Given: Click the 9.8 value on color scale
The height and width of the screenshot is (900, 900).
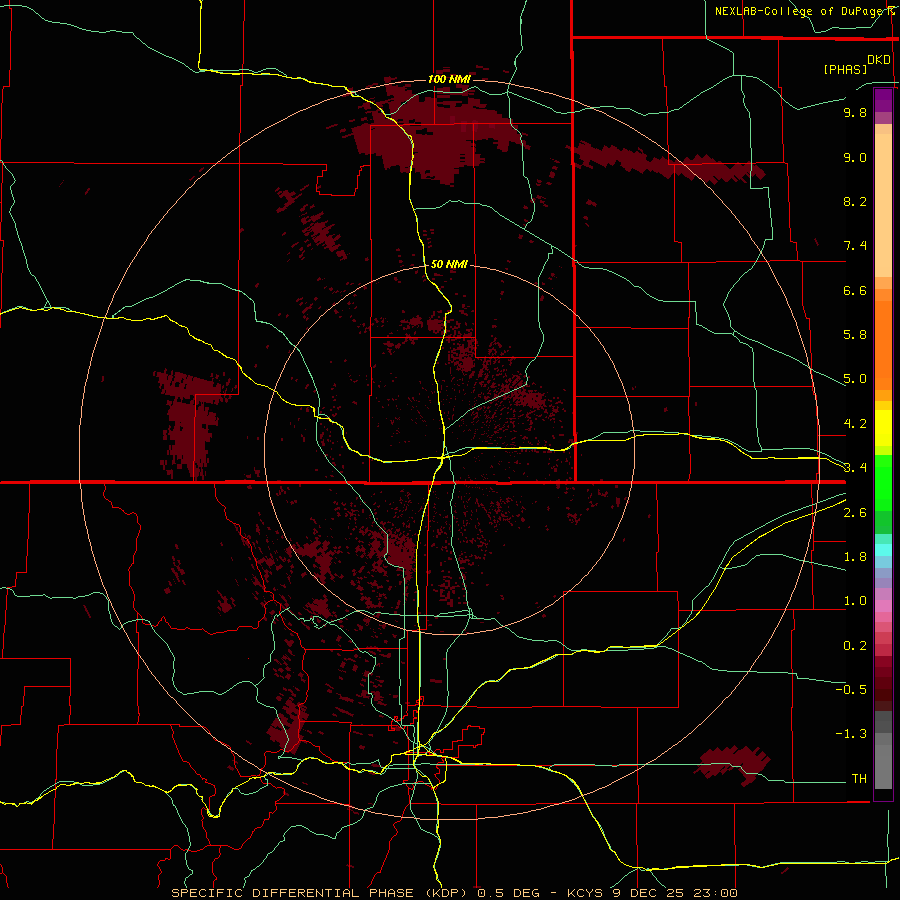Looking at the screenshot, I should [855, 112].
